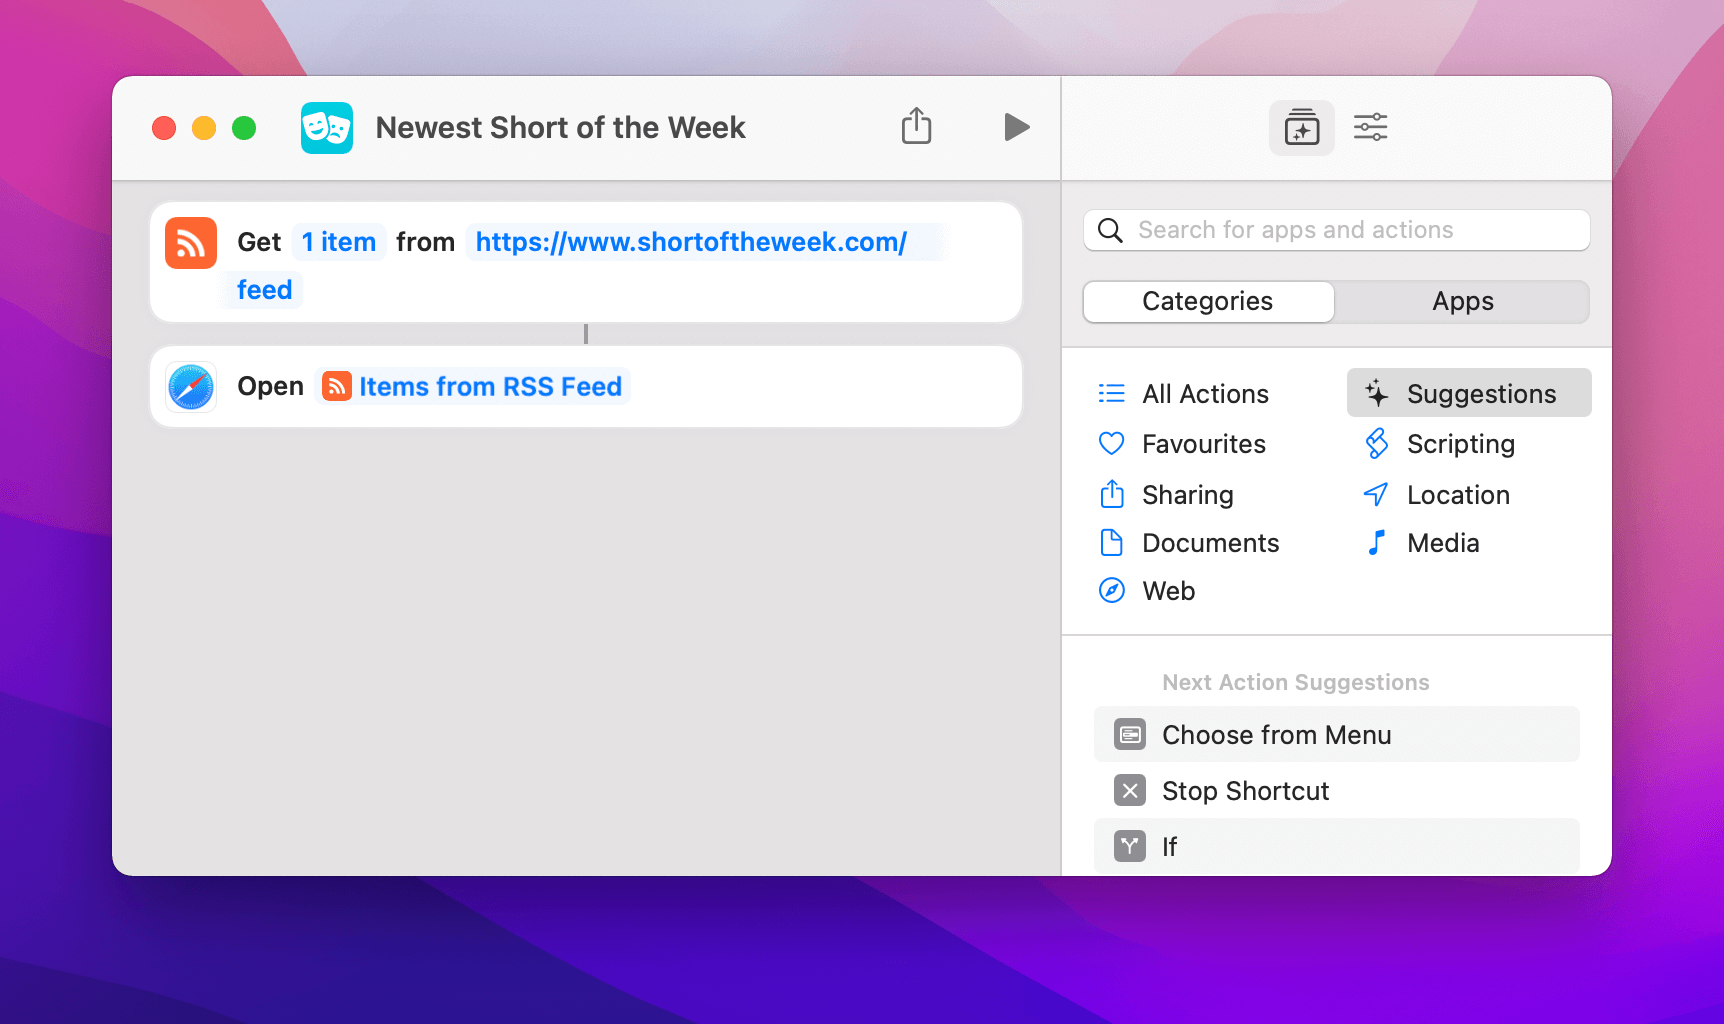Screen dimensions: 1724x1024
Task: Select the Scripting category icon
Action: (1378, 443)
